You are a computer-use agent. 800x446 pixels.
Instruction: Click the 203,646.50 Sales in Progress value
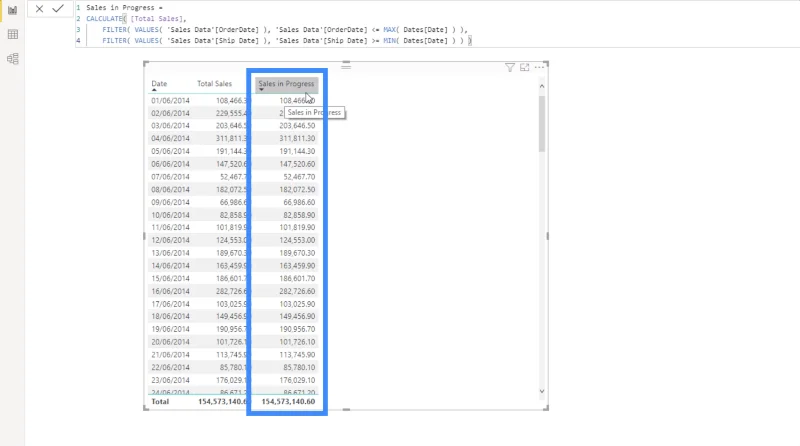(297, 126)
